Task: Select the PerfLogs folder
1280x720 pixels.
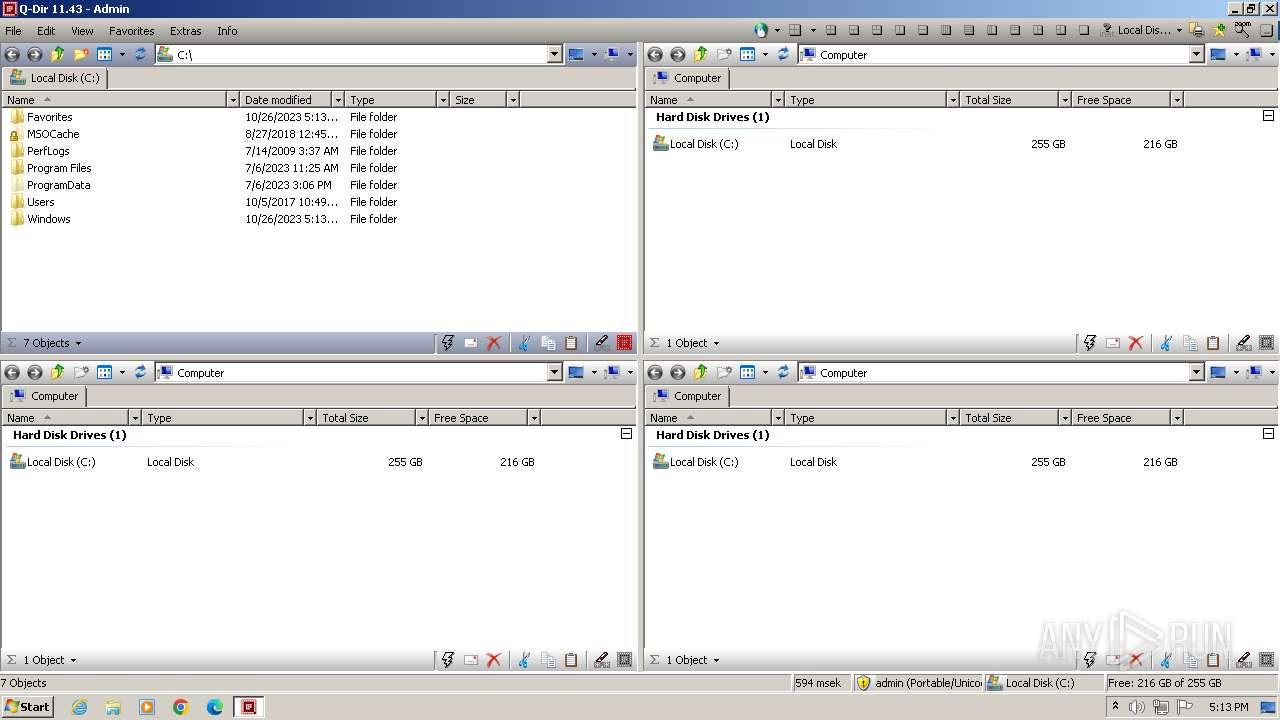Action: pos(48,151)
